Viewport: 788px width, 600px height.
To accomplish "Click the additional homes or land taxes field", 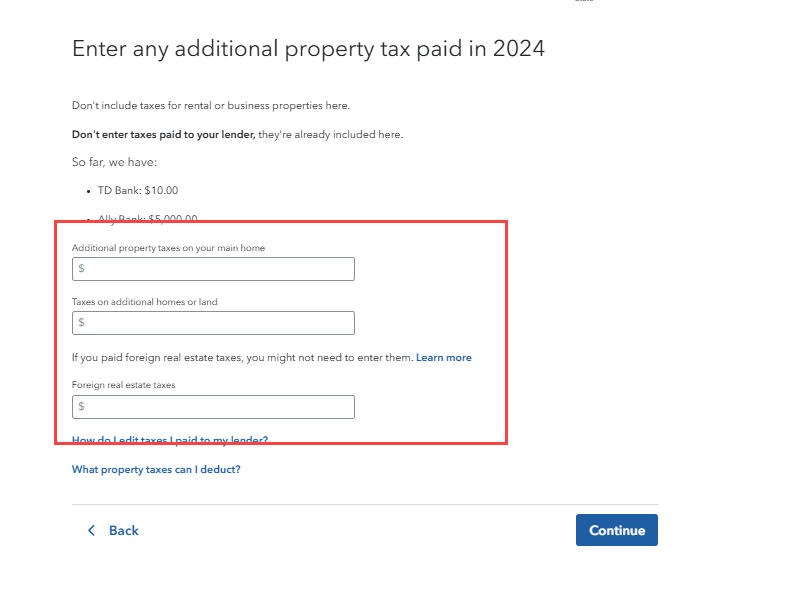I will click(x=213, y=323).
